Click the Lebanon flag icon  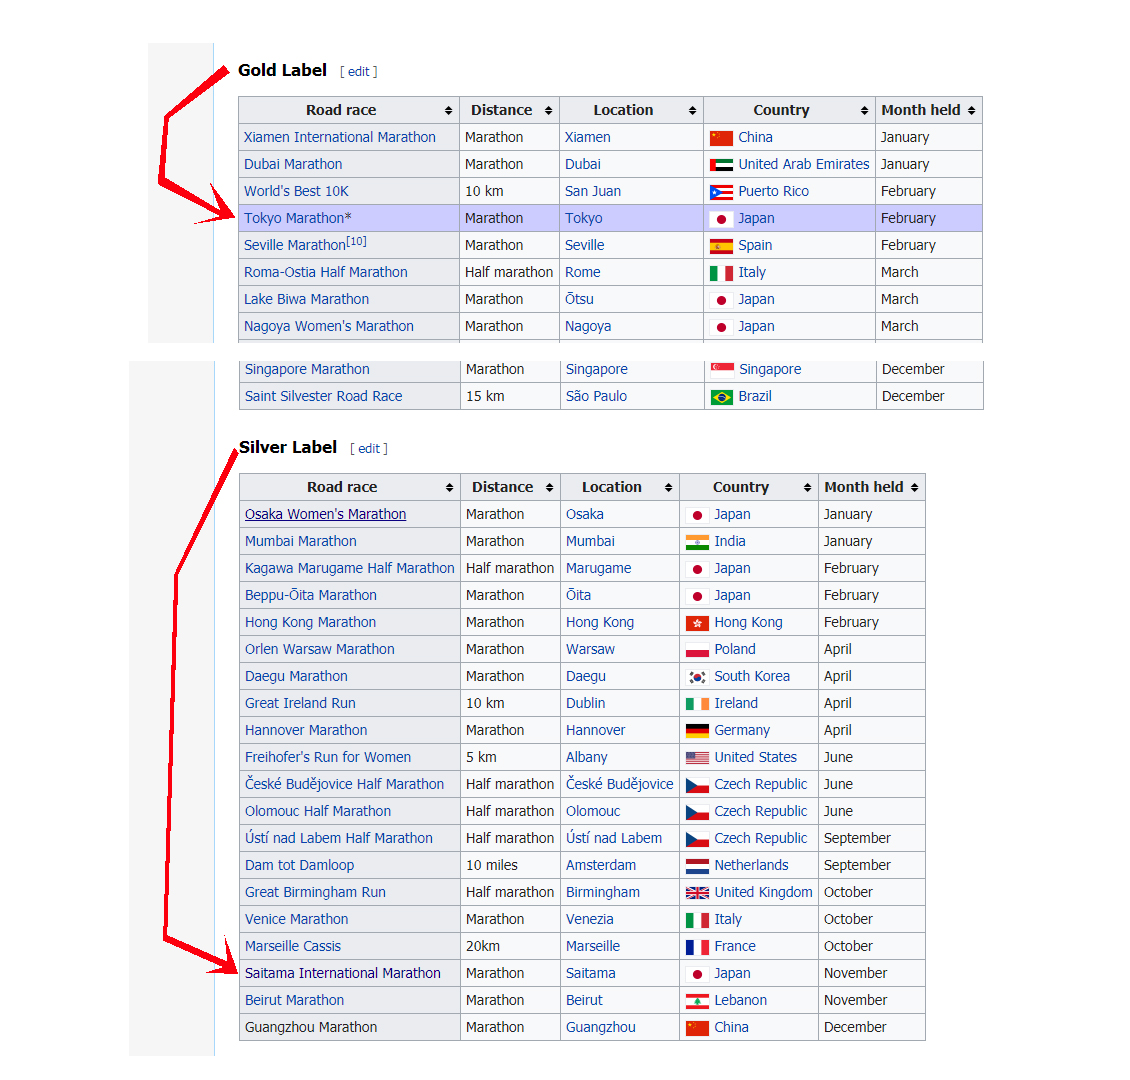697,1001
